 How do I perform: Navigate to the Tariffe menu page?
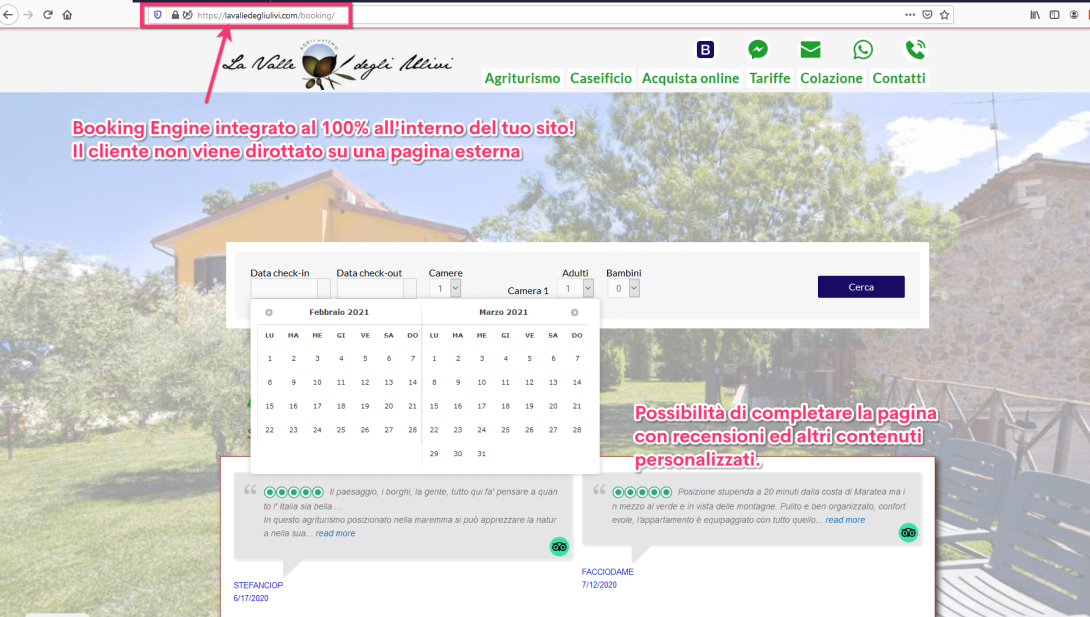tap(769, 78)
